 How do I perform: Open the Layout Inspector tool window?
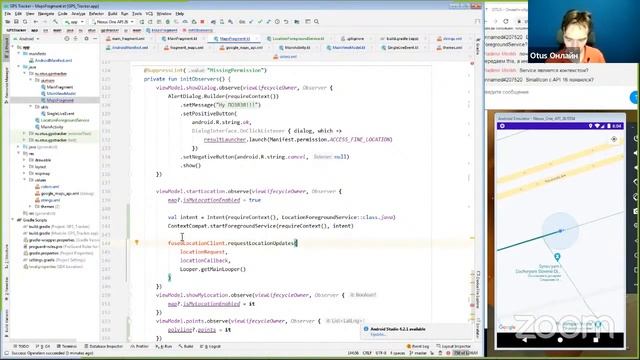click(453, 346)
